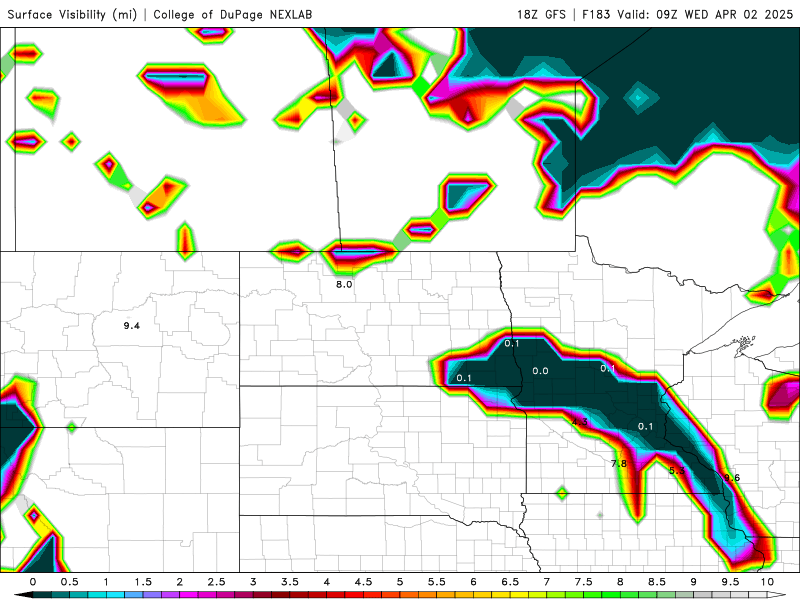Click the 0.5 tick label on color scale

(x=69, y=582)
